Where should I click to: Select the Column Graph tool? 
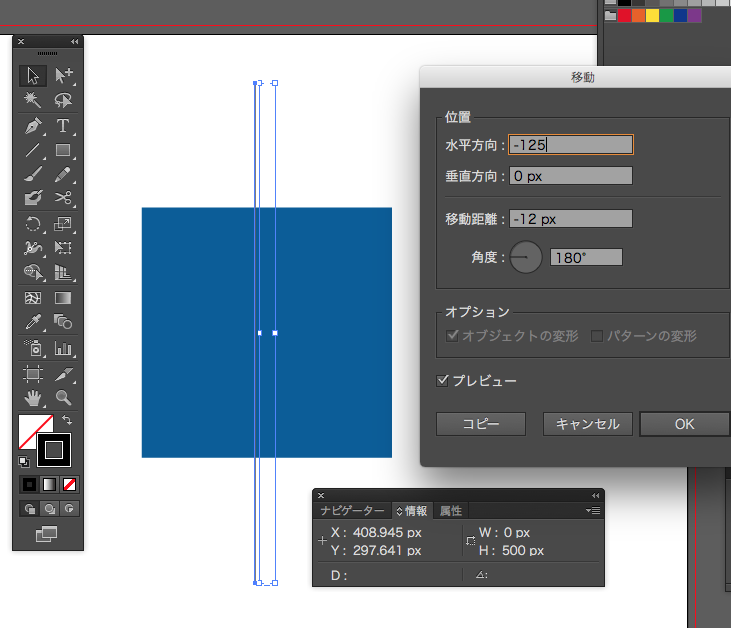click(63, 348)
